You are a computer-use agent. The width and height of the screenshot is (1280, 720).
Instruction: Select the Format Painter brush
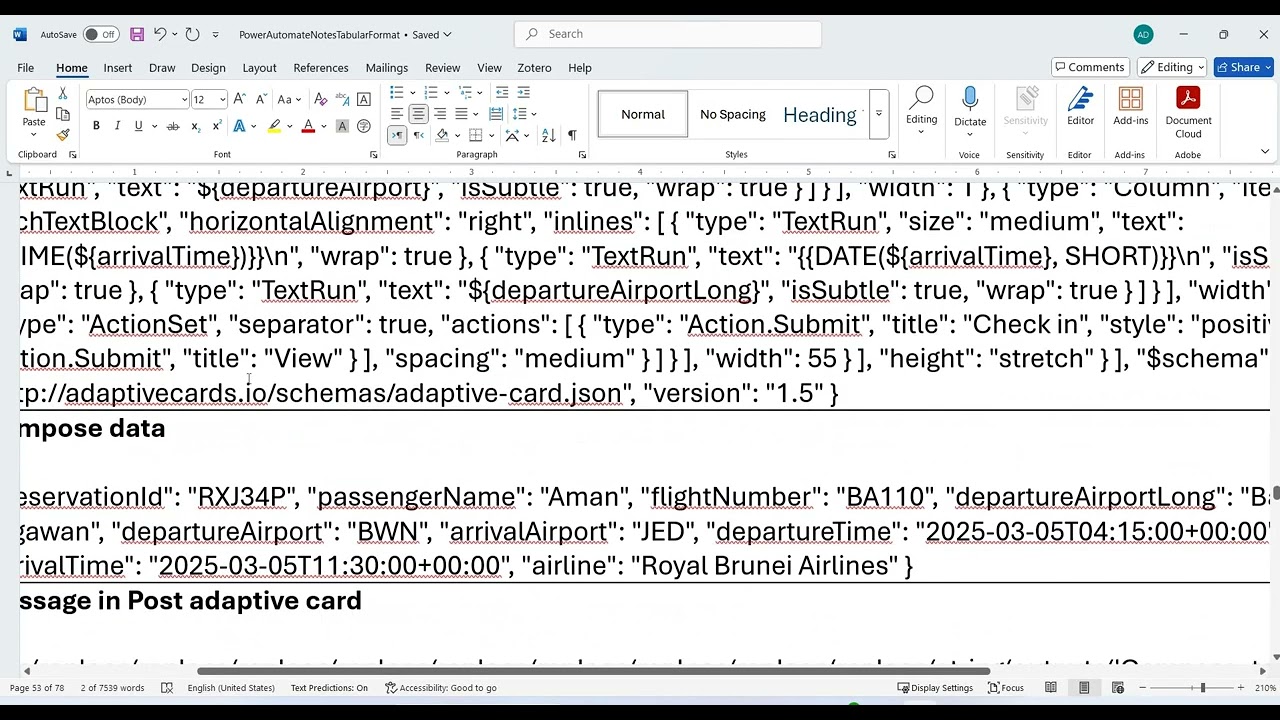[63, 135]
